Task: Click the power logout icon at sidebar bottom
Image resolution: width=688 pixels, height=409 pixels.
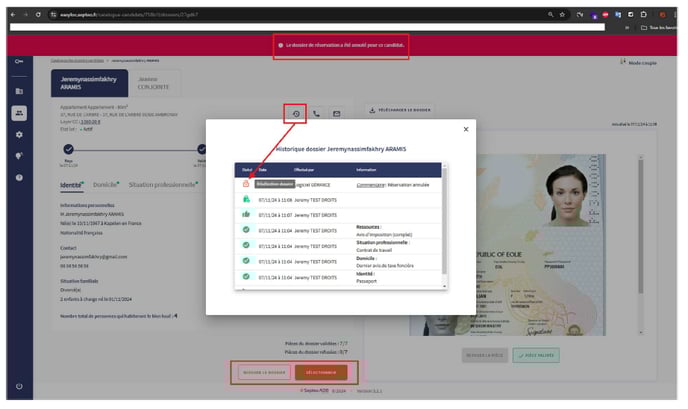Action: 19,386
